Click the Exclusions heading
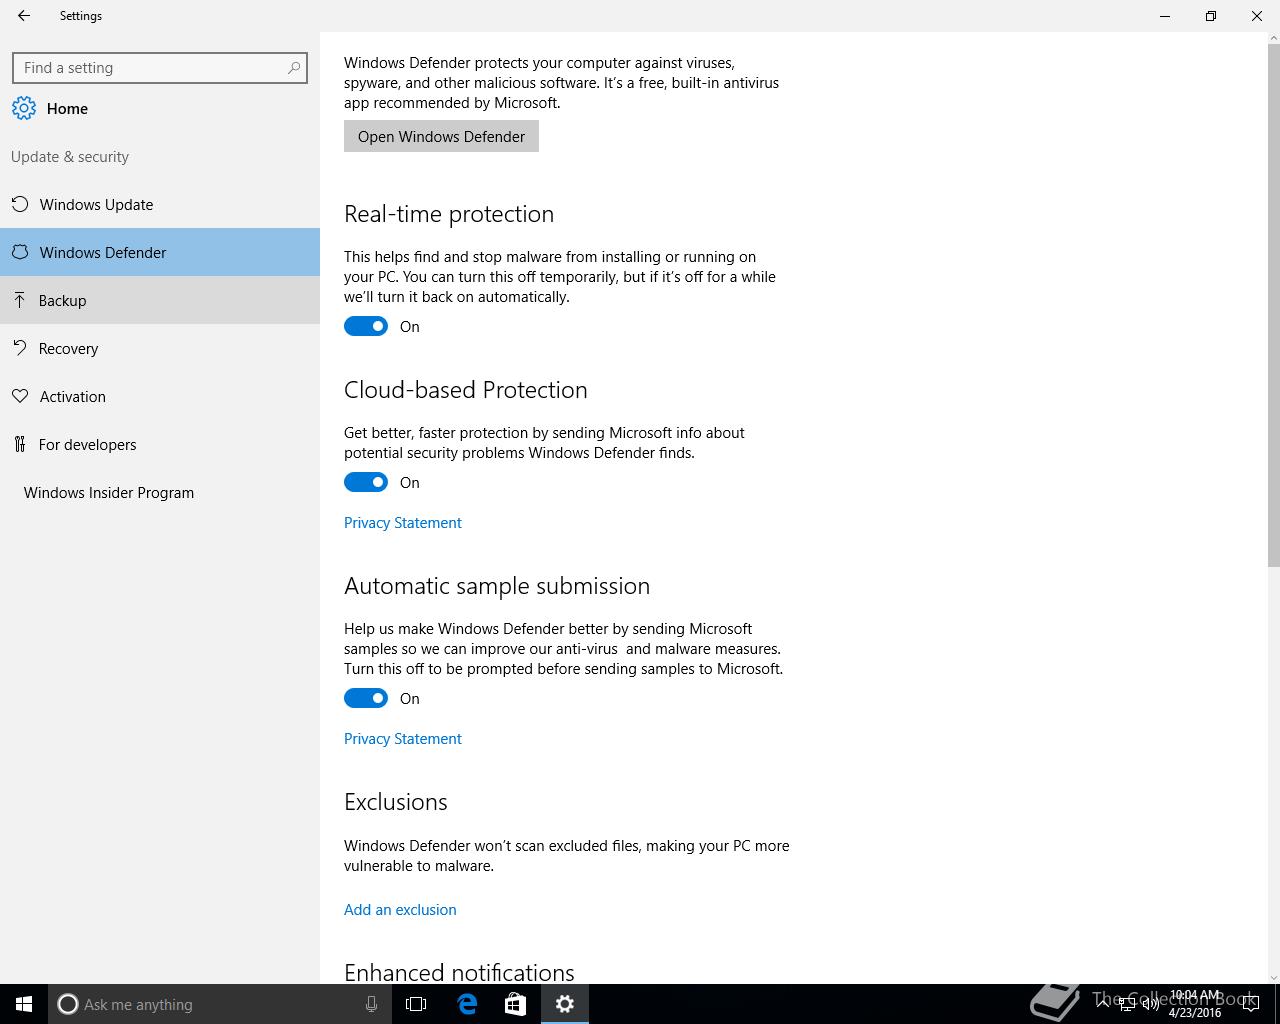The width and height of the screenshot is (1280, 1024). point(396,802)
